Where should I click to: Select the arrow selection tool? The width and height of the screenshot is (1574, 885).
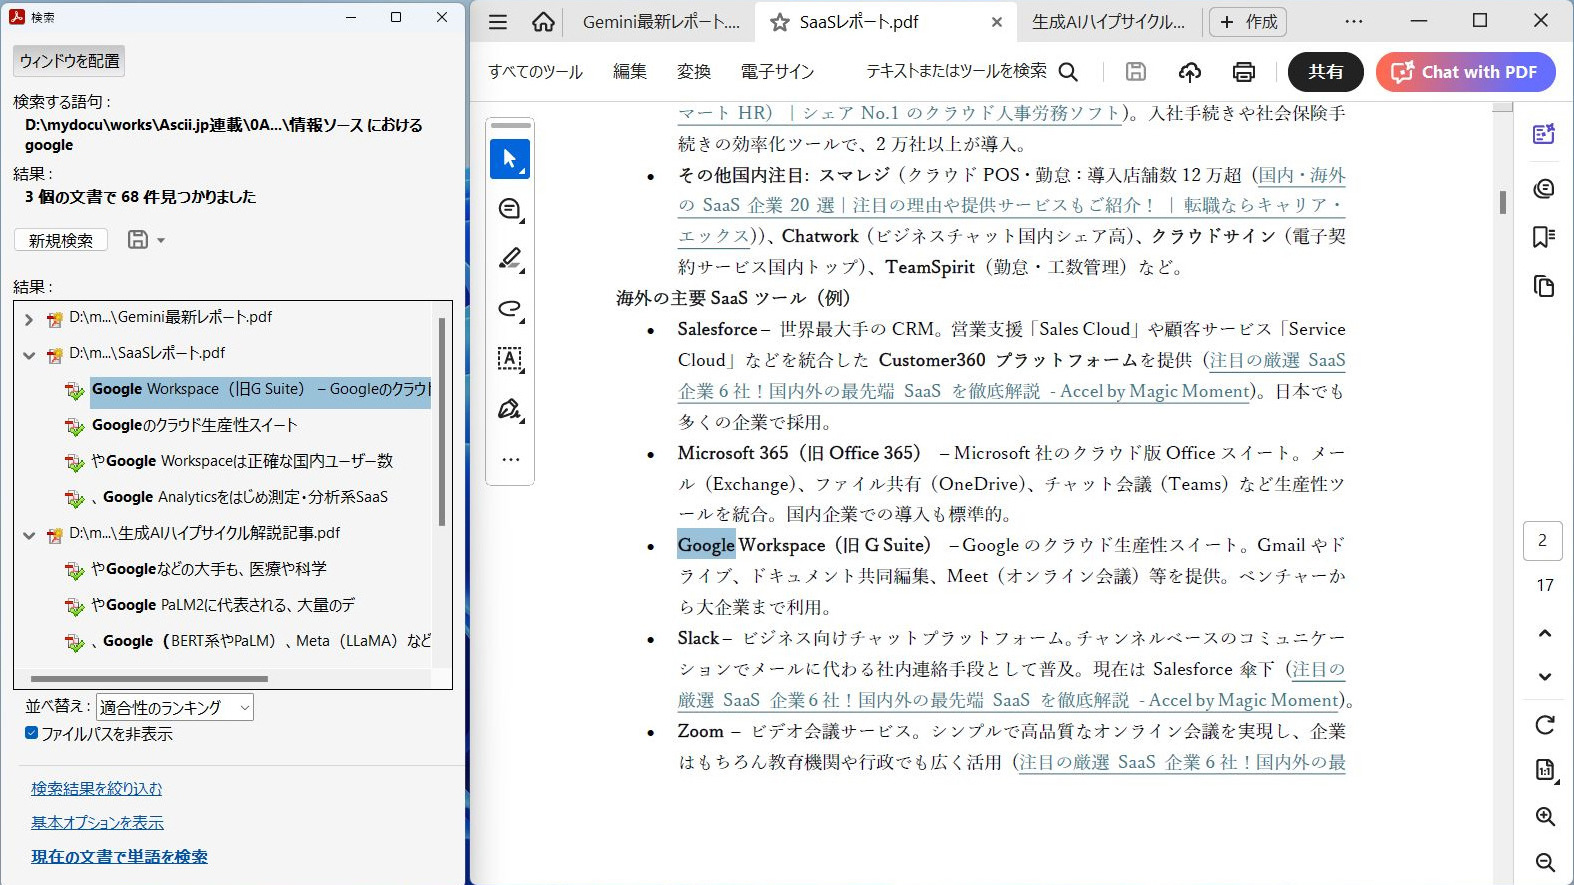[x=510, y=159]
